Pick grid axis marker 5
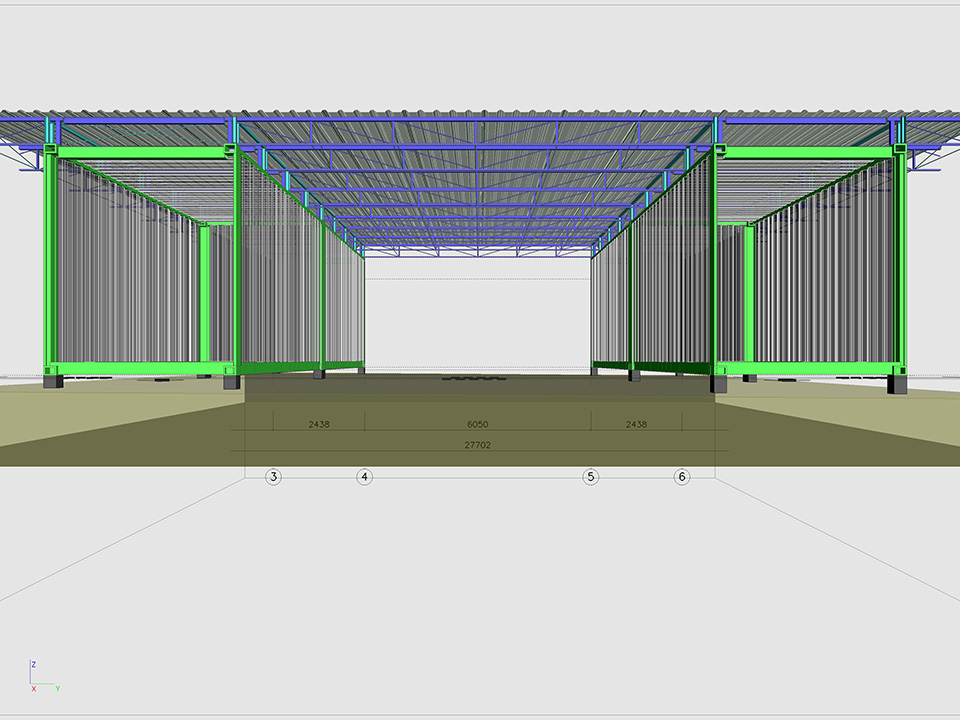 (591, 477)
